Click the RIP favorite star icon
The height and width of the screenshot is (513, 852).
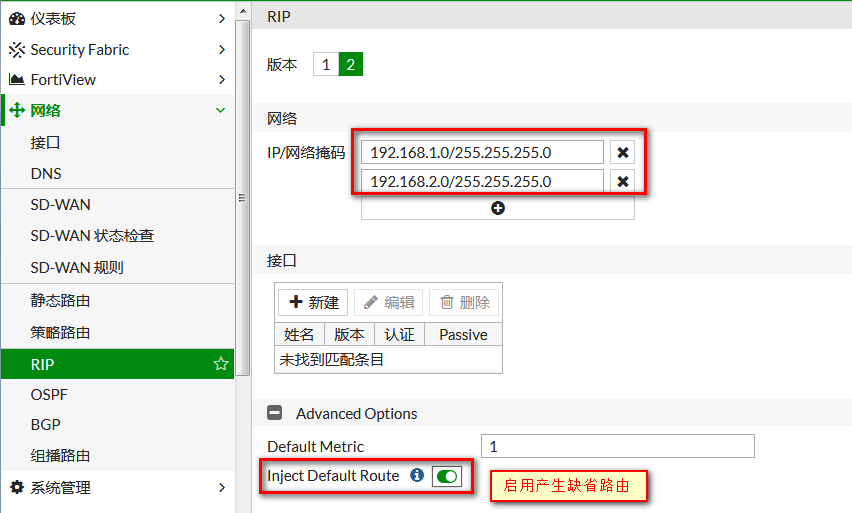pos(221,365)
